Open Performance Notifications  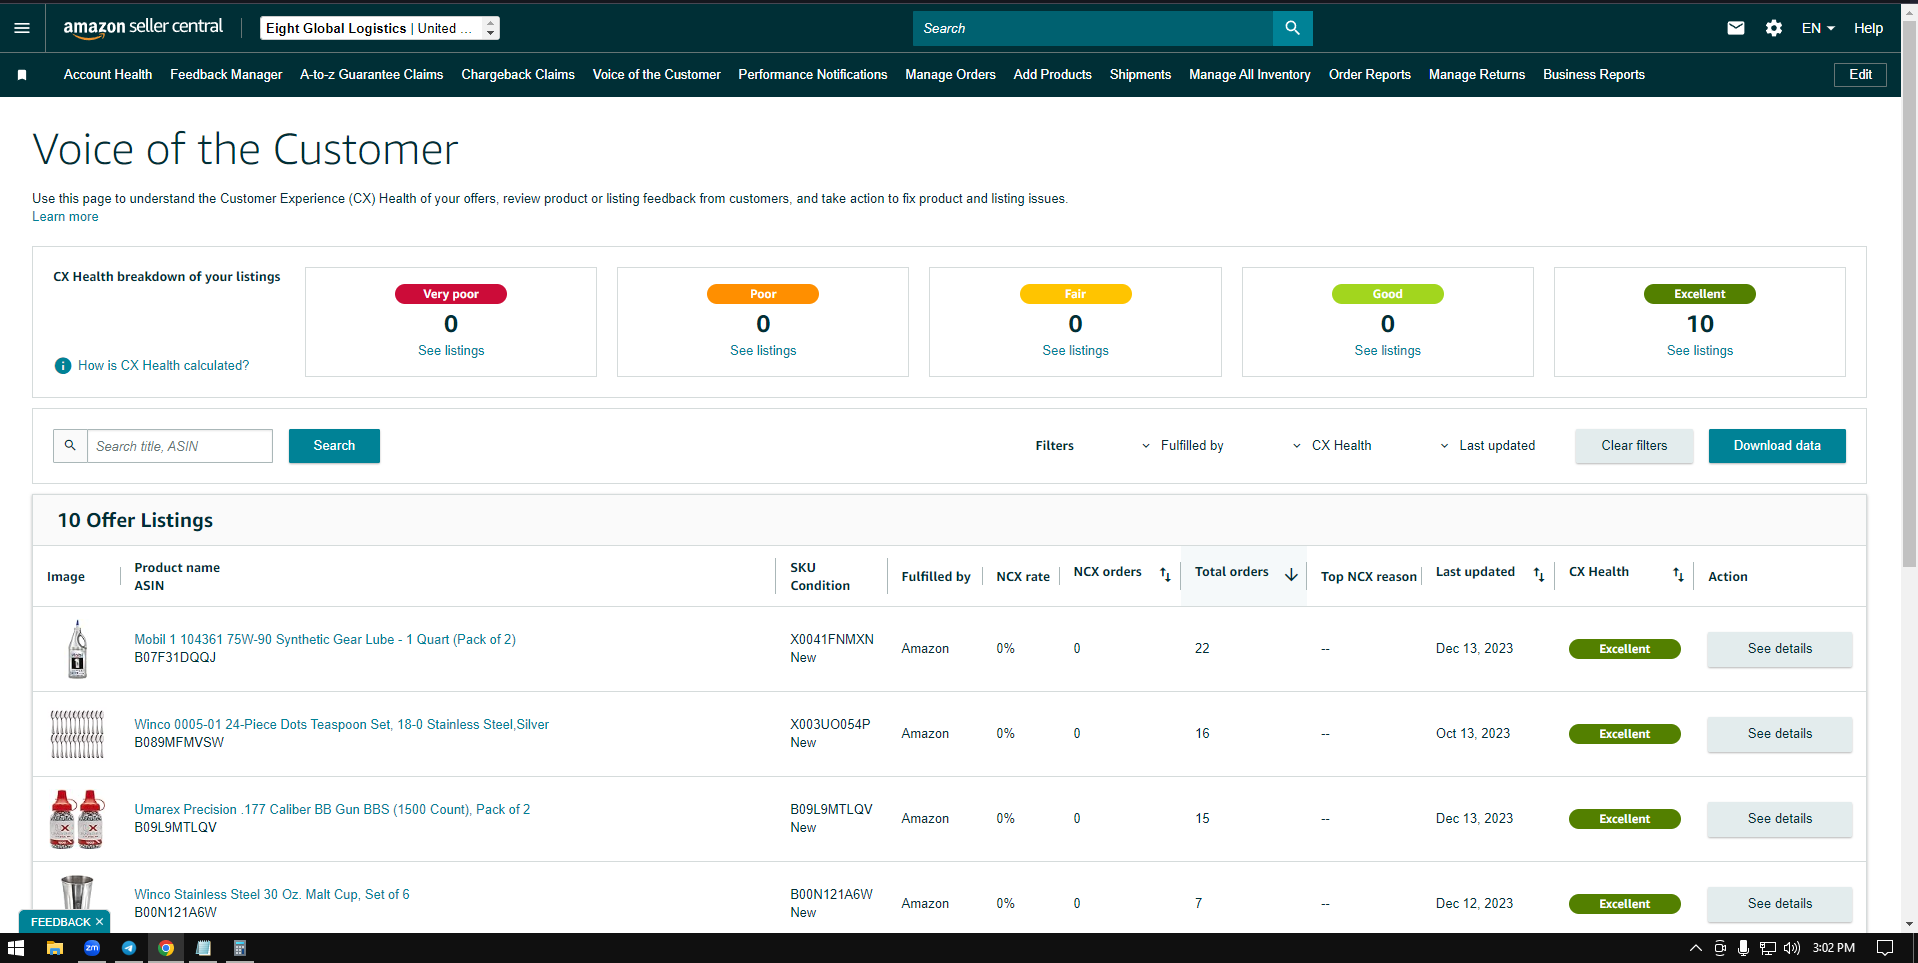[813, 75]
